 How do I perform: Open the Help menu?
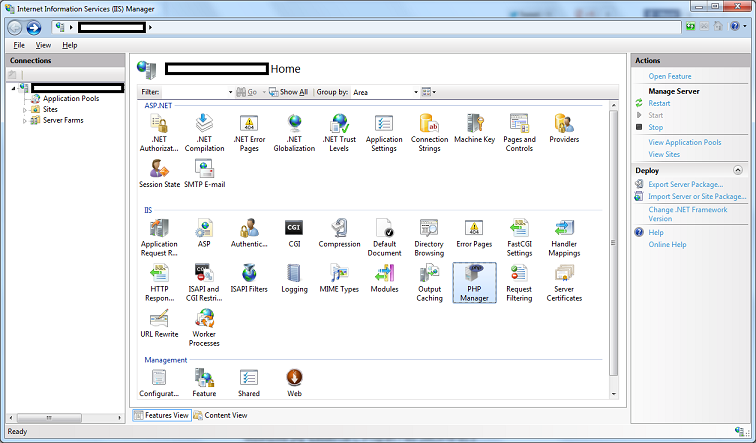(x=69, y=45)
